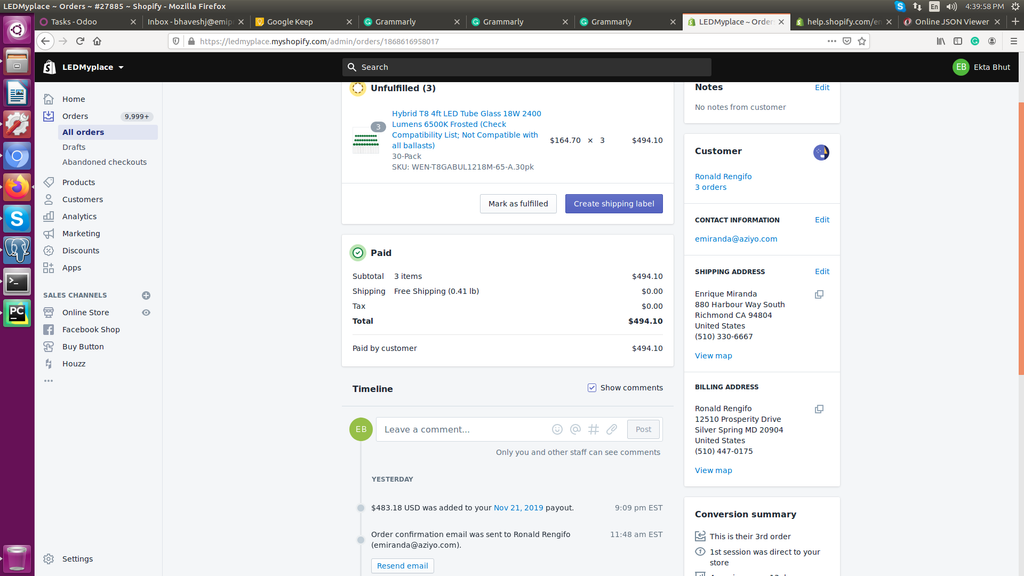Add a sales channel with plus icon
The height and width of the screenshot is (576, 1024).
pyautogui.click(x=146, y=295)
